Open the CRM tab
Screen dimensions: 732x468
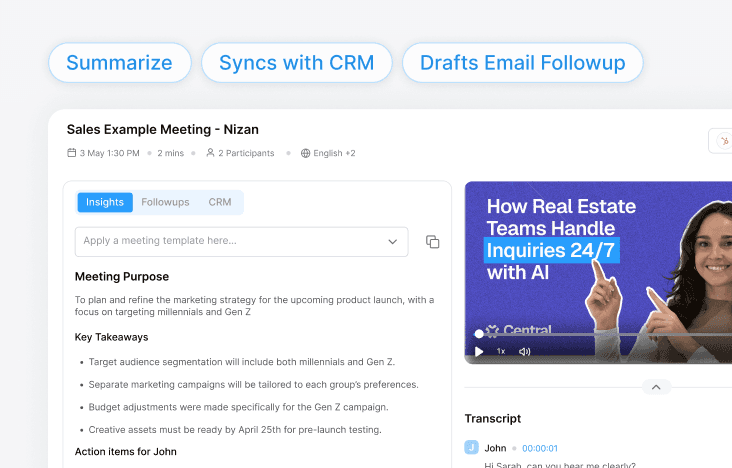tap(220, 202)
